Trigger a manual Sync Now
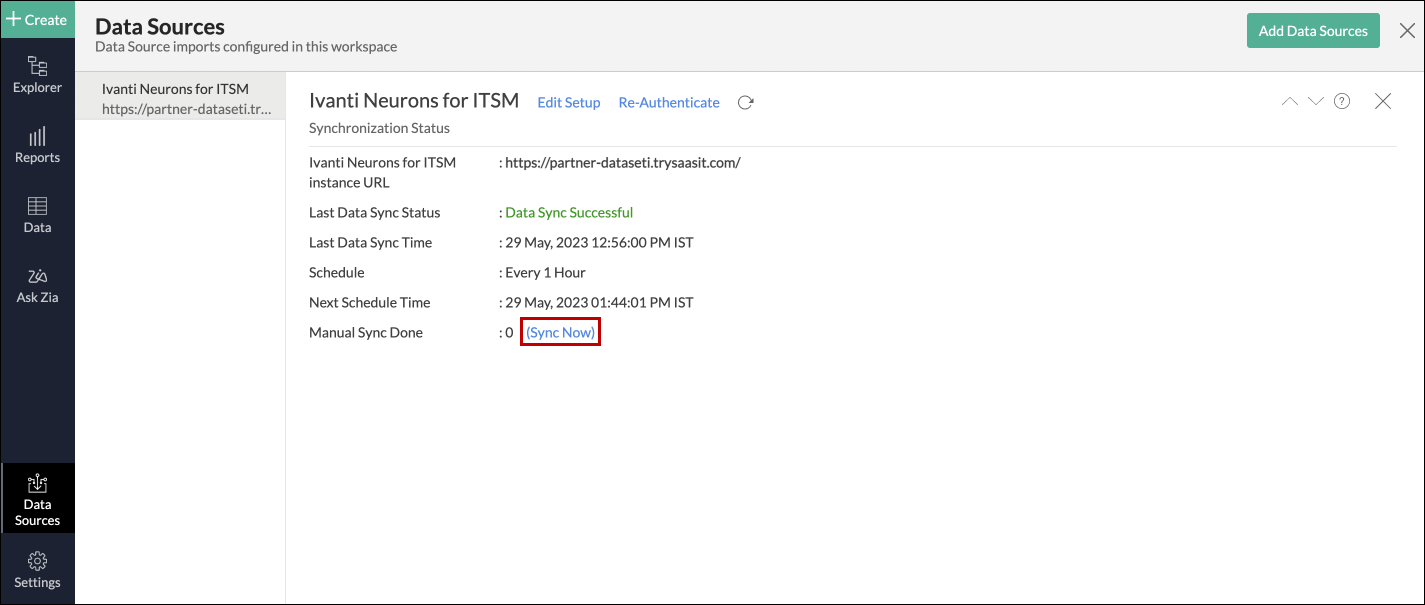This screenshot has width=1425, height=605. coord(560,331)
